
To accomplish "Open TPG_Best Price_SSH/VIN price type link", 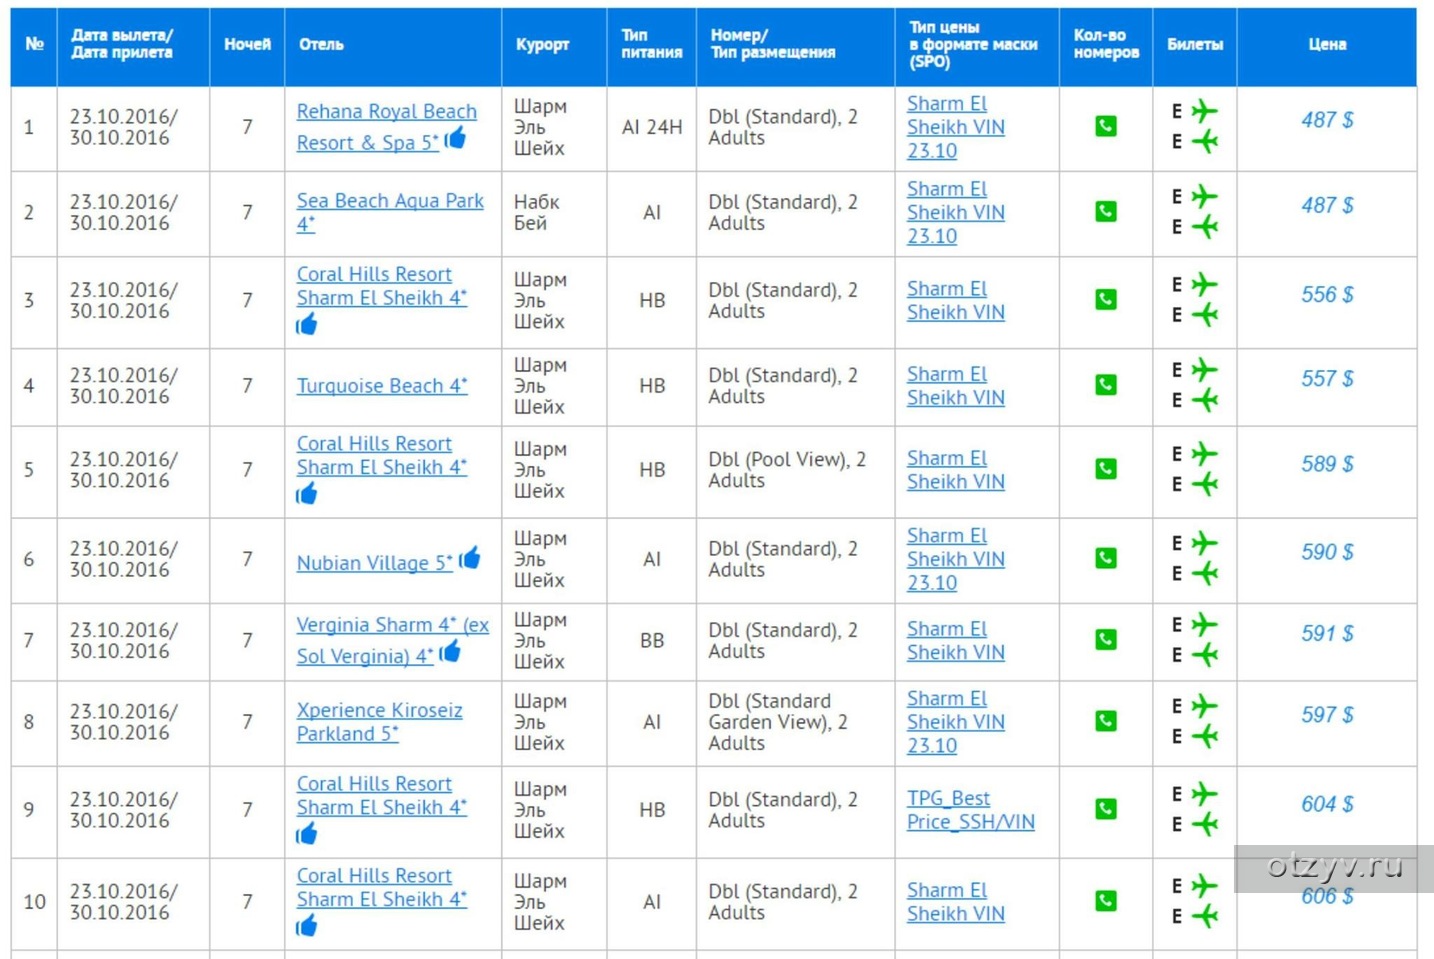I will [x=970, y=810].
